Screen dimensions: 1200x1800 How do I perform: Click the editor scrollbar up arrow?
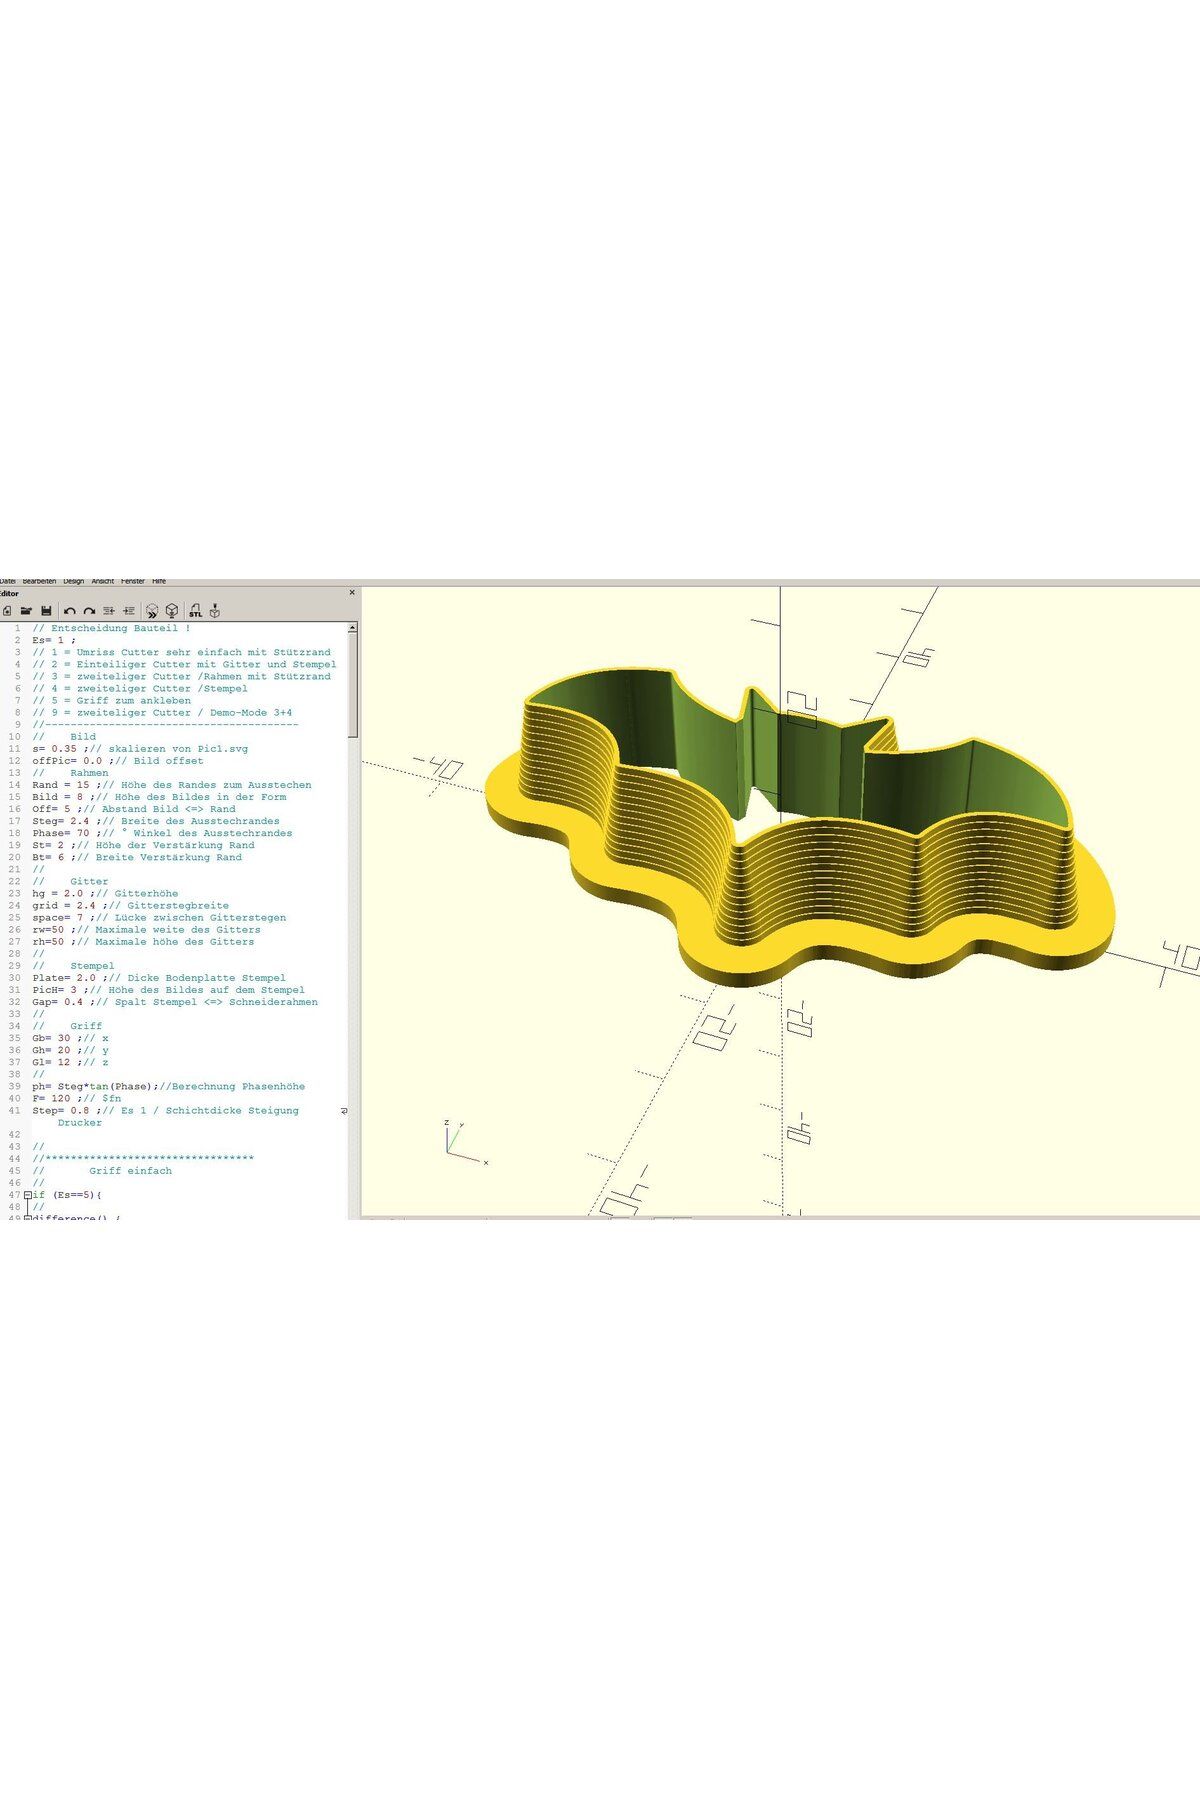pyautogui.click(x=352, y=628)
